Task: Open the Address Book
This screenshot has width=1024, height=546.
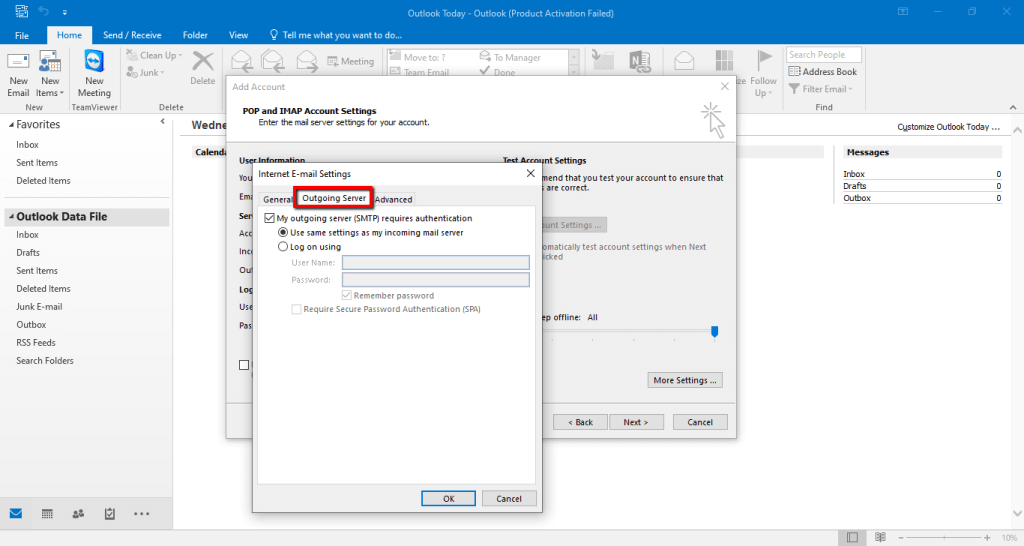Action: 822,72
